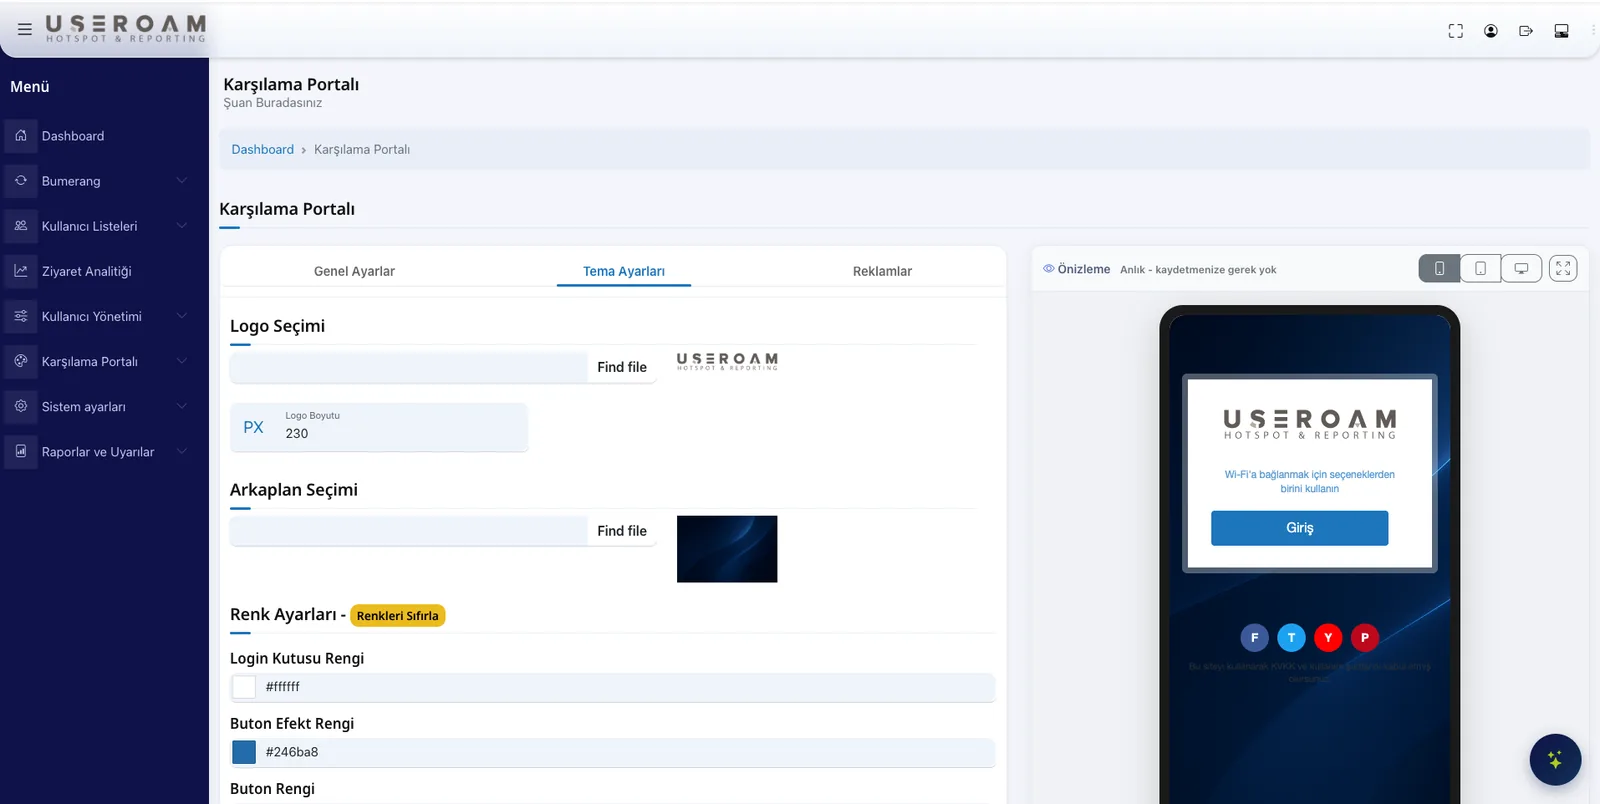Click the logout icon in header

[x=1526, y=31]
